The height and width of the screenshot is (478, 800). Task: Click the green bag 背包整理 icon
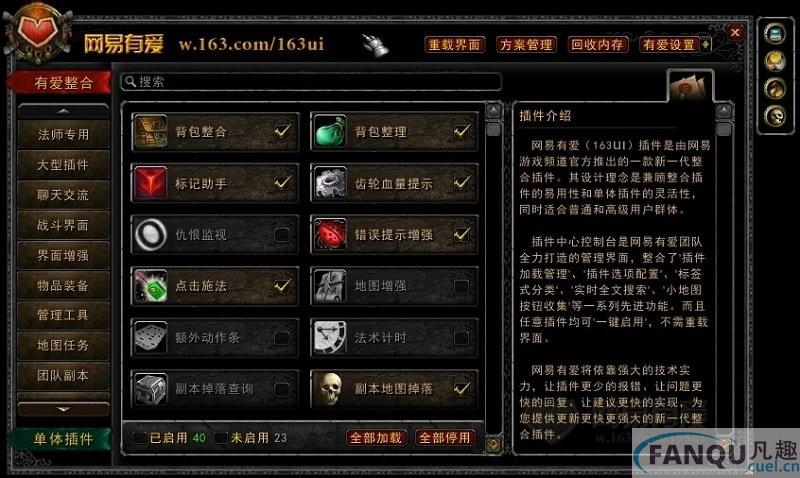(x=330, y=132)
